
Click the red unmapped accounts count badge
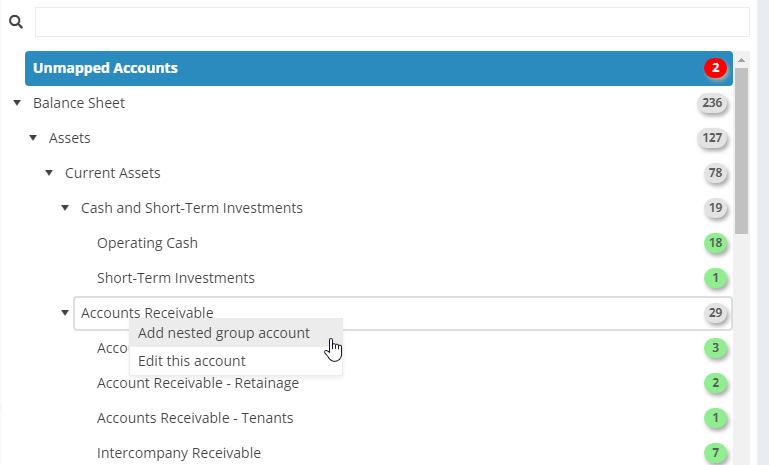pos(715,68)
